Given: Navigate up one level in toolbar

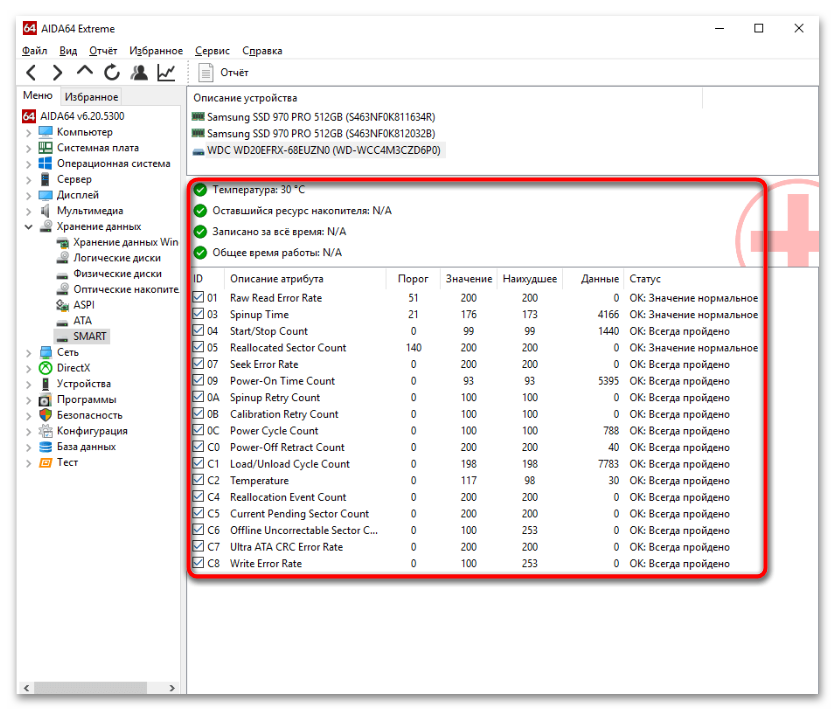Looking at the screenshot, I should pos(85,71).
